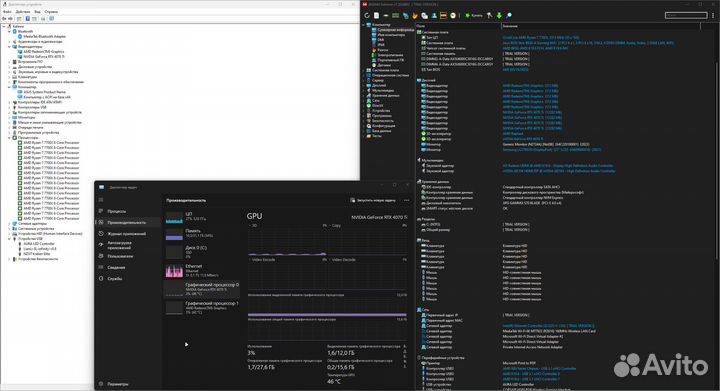Viewport: 720px width, 391px height.
Task: Click the orange flame icon in AIDA64 toolbar
Action: (x=415, y=16)
